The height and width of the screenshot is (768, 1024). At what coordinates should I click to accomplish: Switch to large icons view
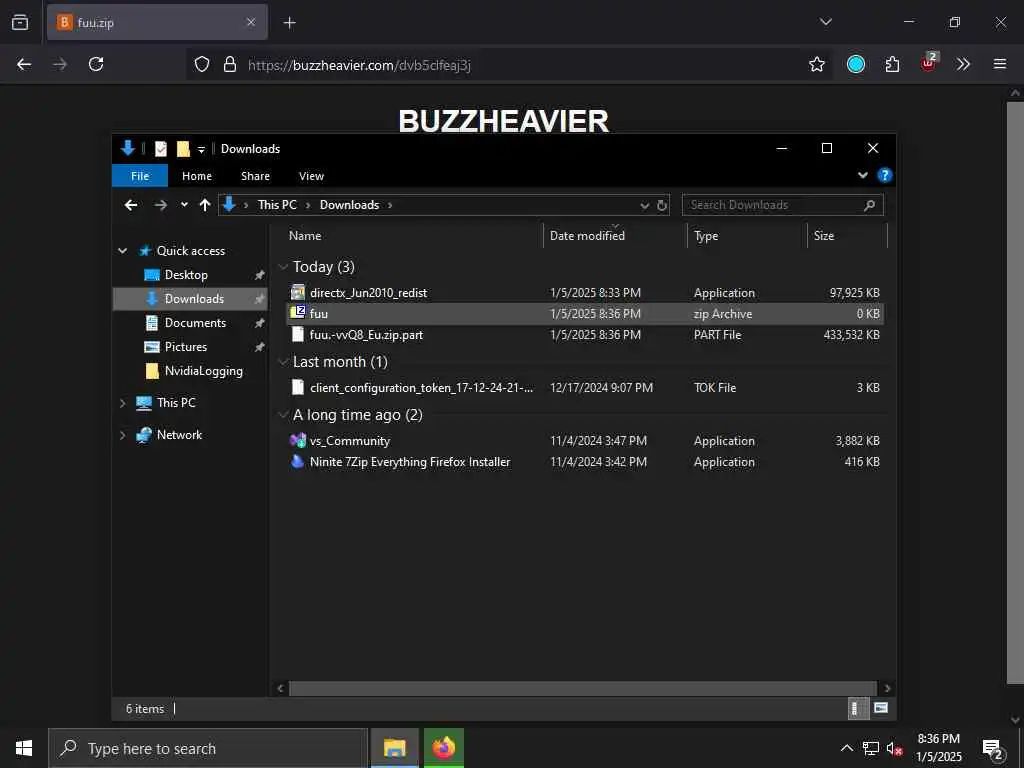click(x=880, y=708)
